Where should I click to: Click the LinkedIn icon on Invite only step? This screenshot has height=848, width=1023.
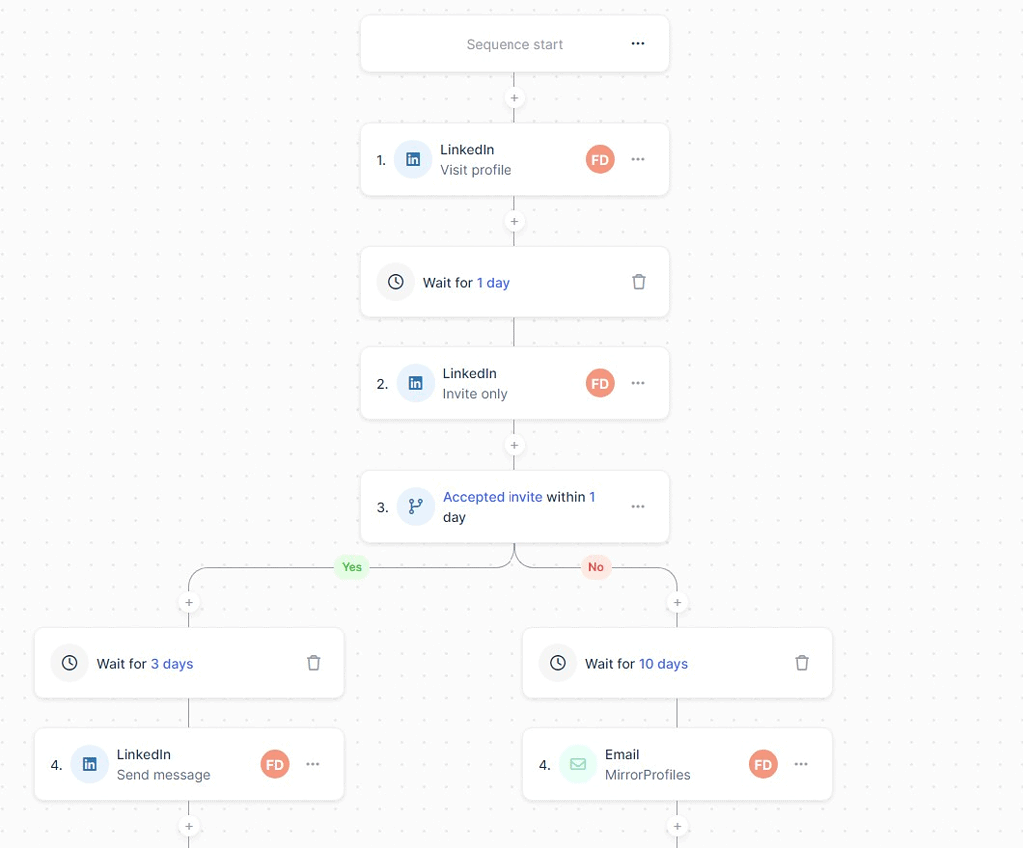point(413,382)
